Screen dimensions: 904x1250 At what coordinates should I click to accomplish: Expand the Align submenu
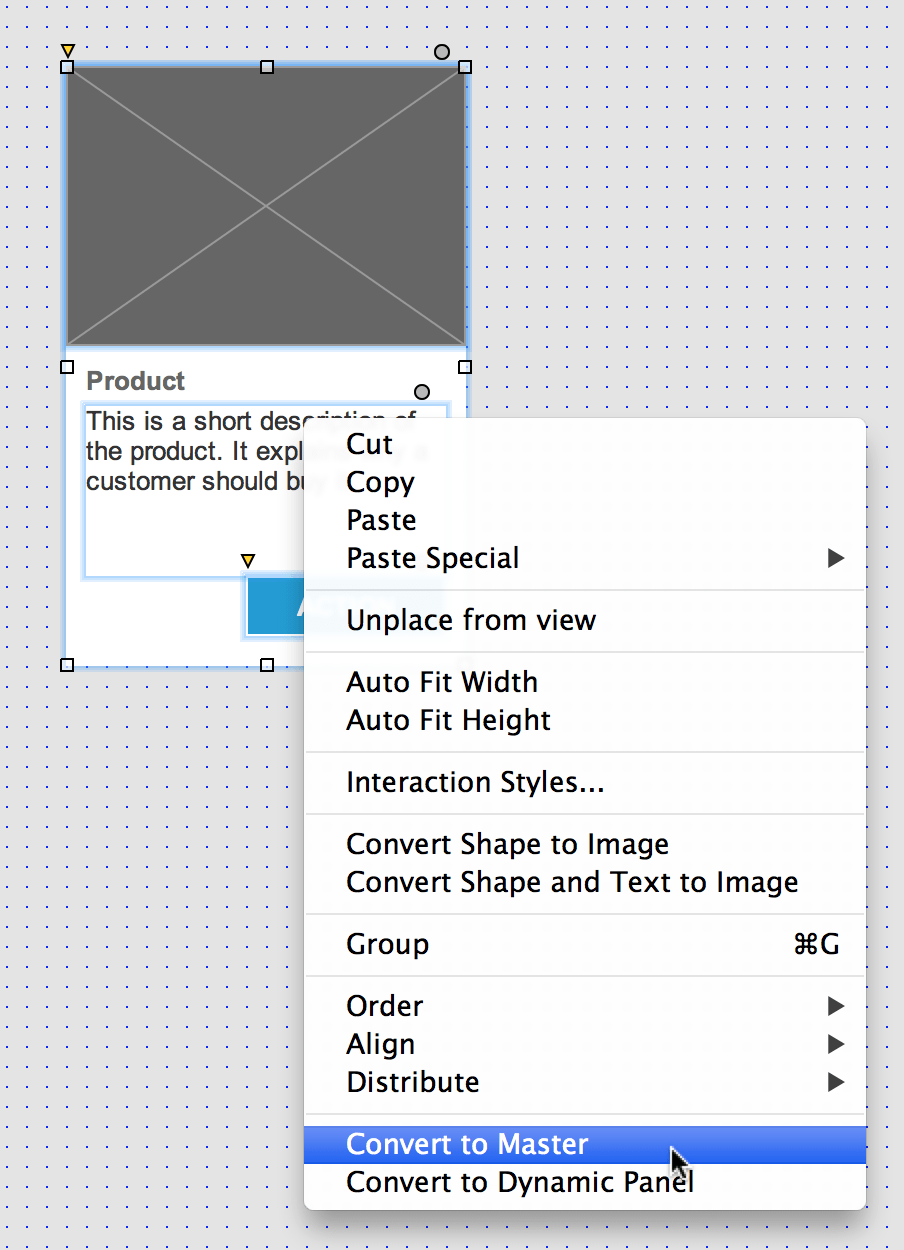coord(585,1044)
